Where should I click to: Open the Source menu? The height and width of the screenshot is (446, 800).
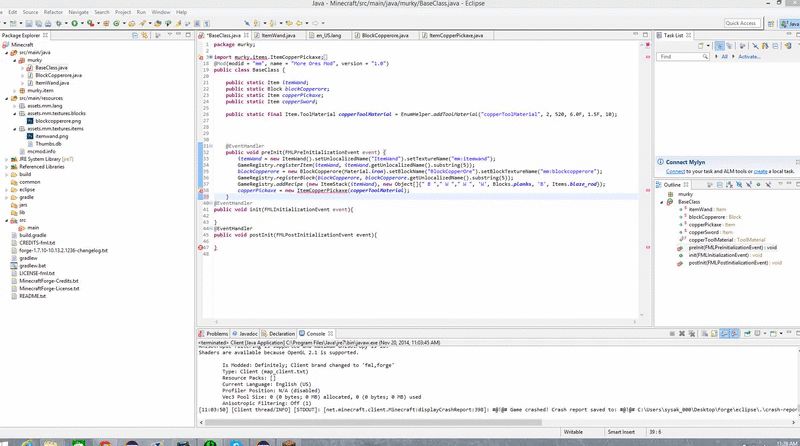pyautogui.click(x=30, y=12)
